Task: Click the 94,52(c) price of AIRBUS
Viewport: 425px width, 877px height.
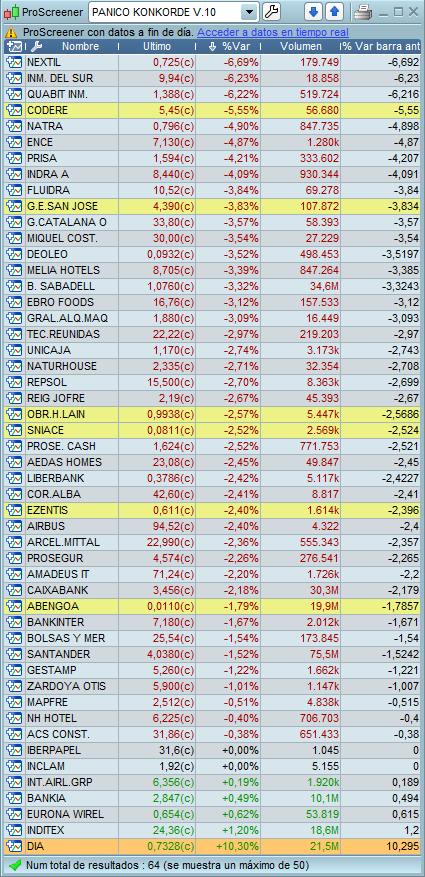Action: [173, 526]
